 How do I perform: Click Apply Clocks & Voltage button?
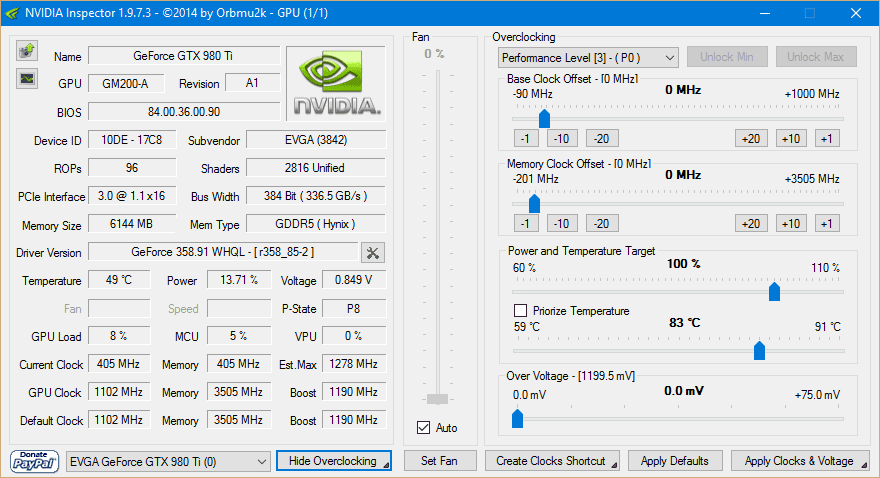799,461
